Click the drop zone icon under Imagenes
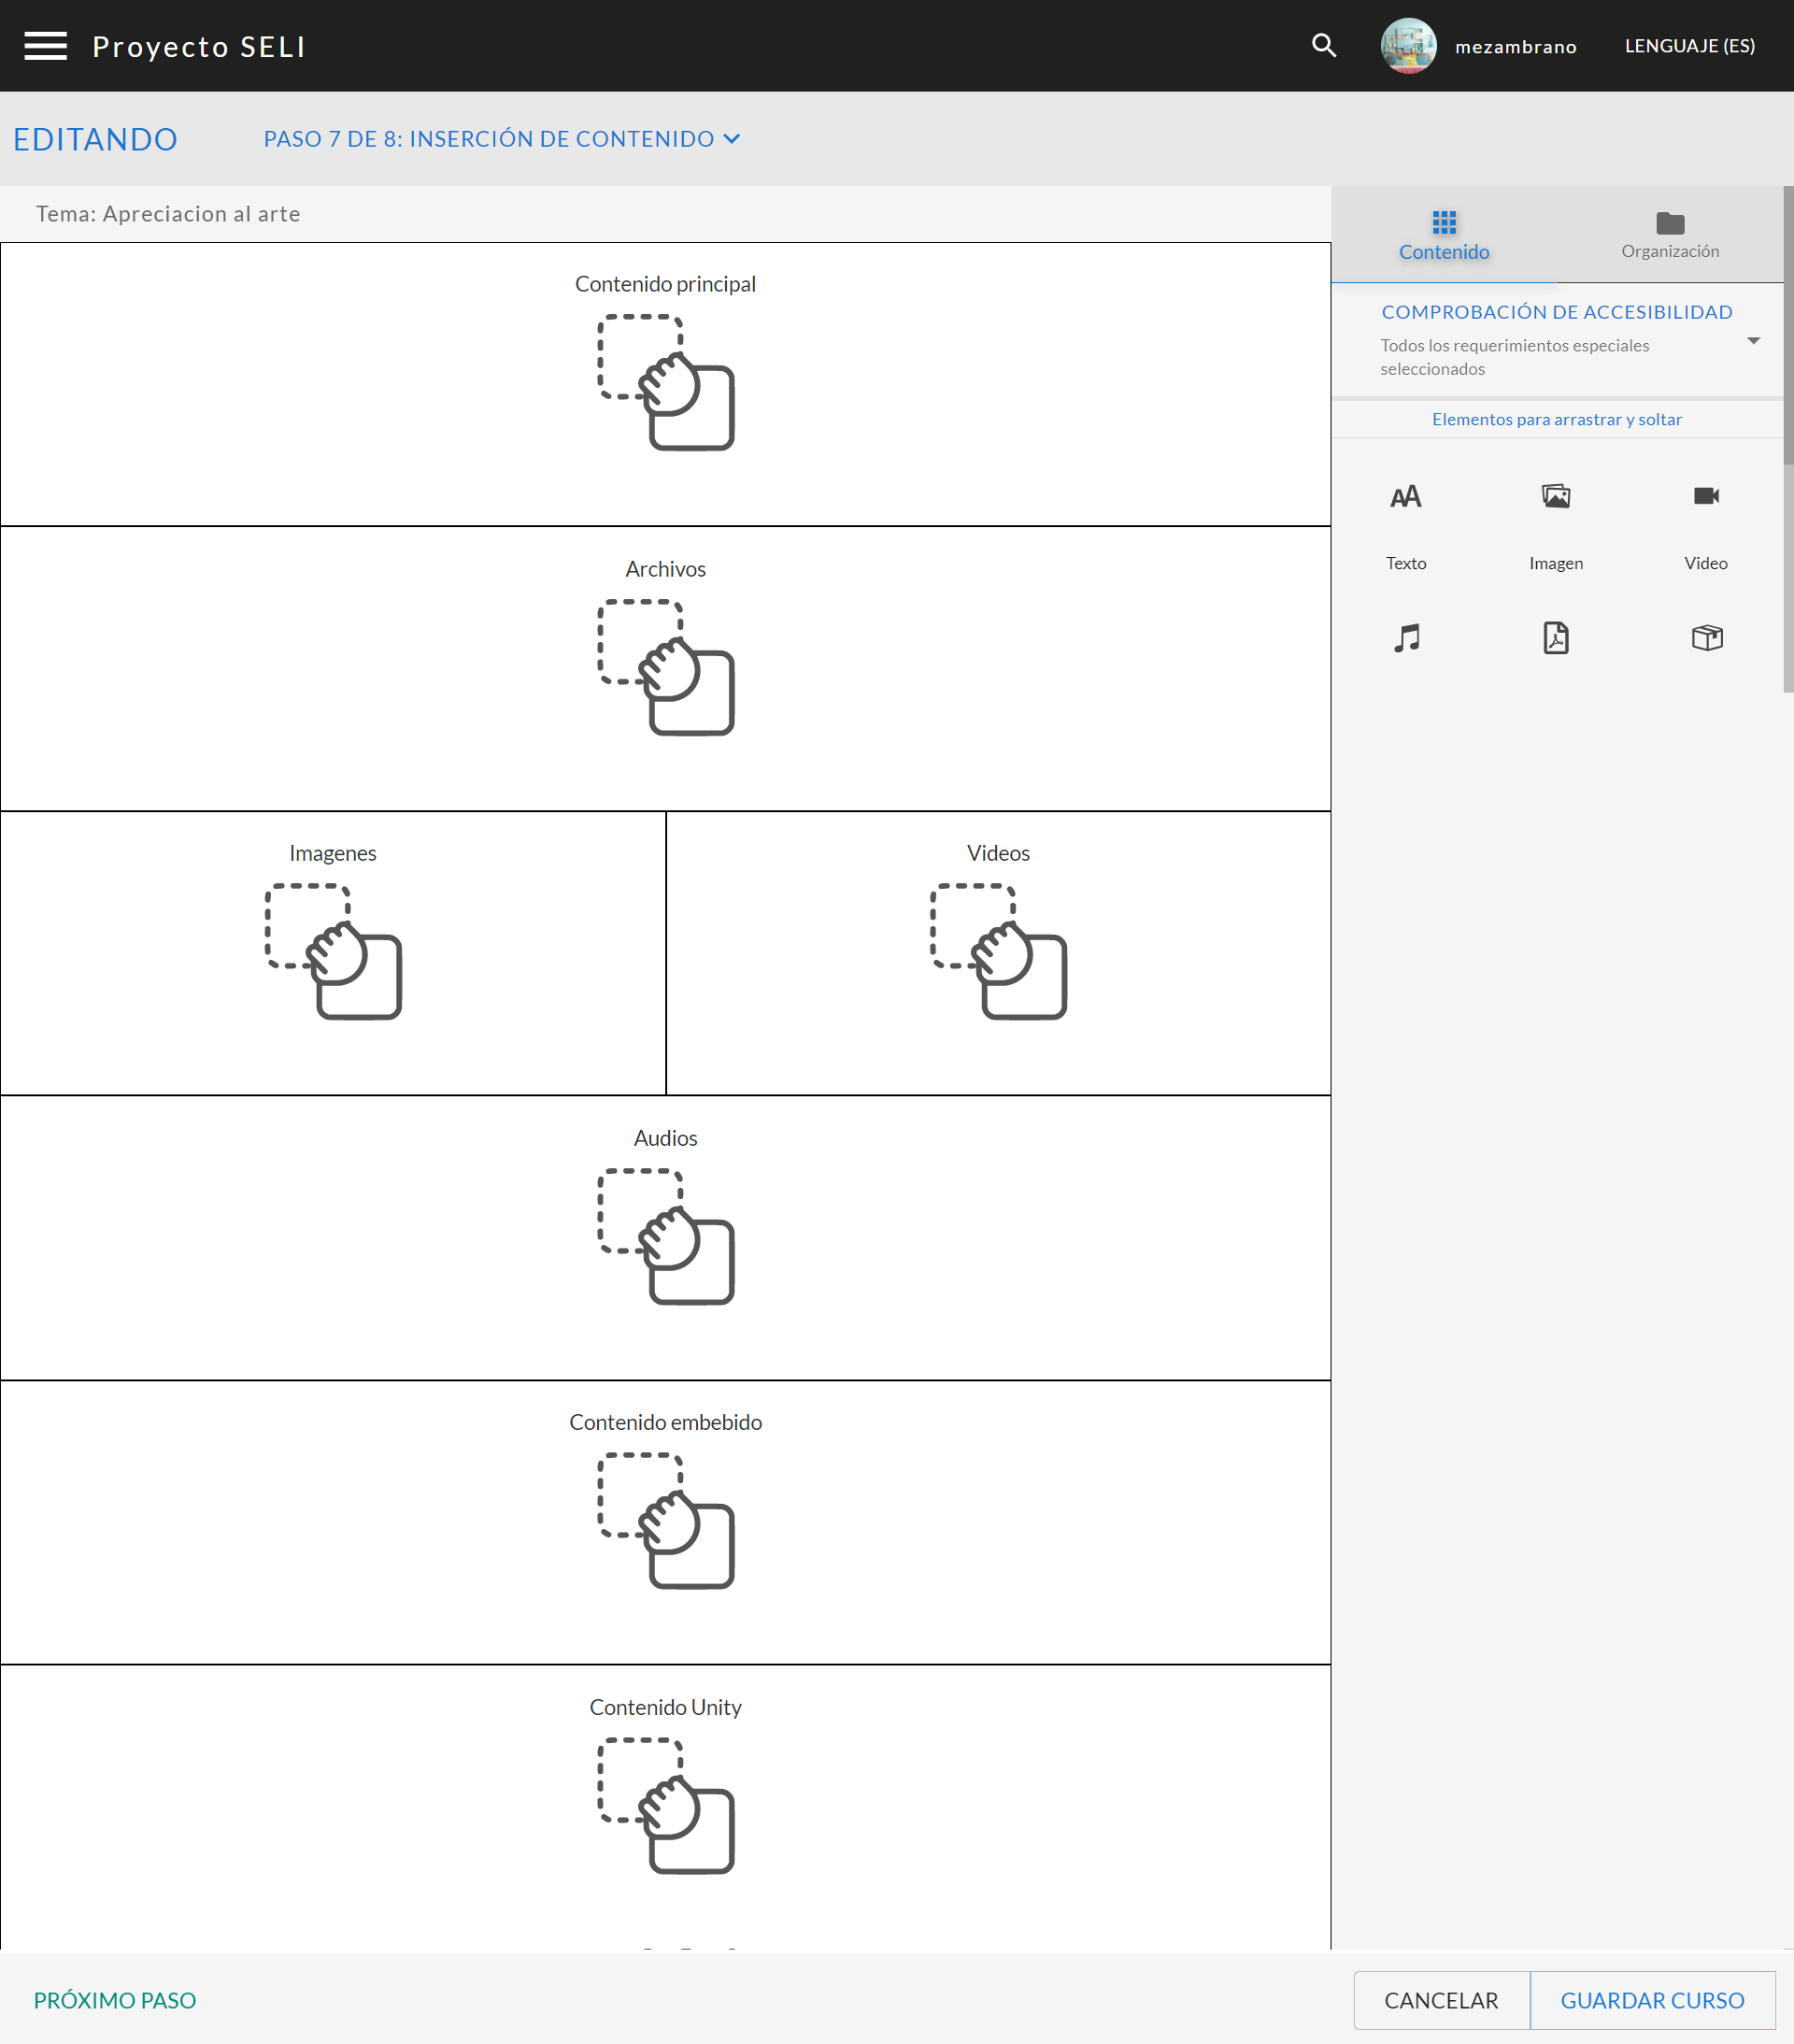Image resolution: width=1794 pixels, height=2044 pixels. tap(333, 952)
